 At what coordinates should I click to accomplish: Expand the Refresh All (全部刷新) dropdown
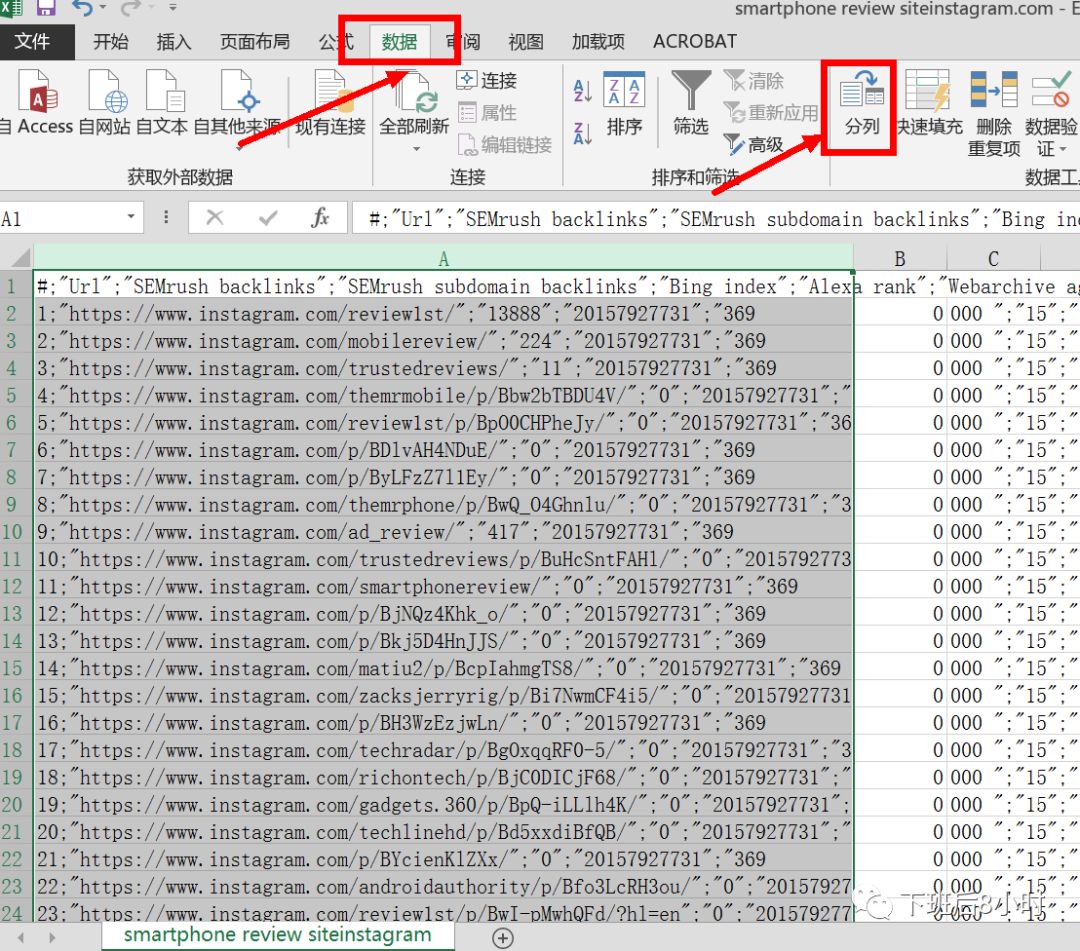pos(416,150)
